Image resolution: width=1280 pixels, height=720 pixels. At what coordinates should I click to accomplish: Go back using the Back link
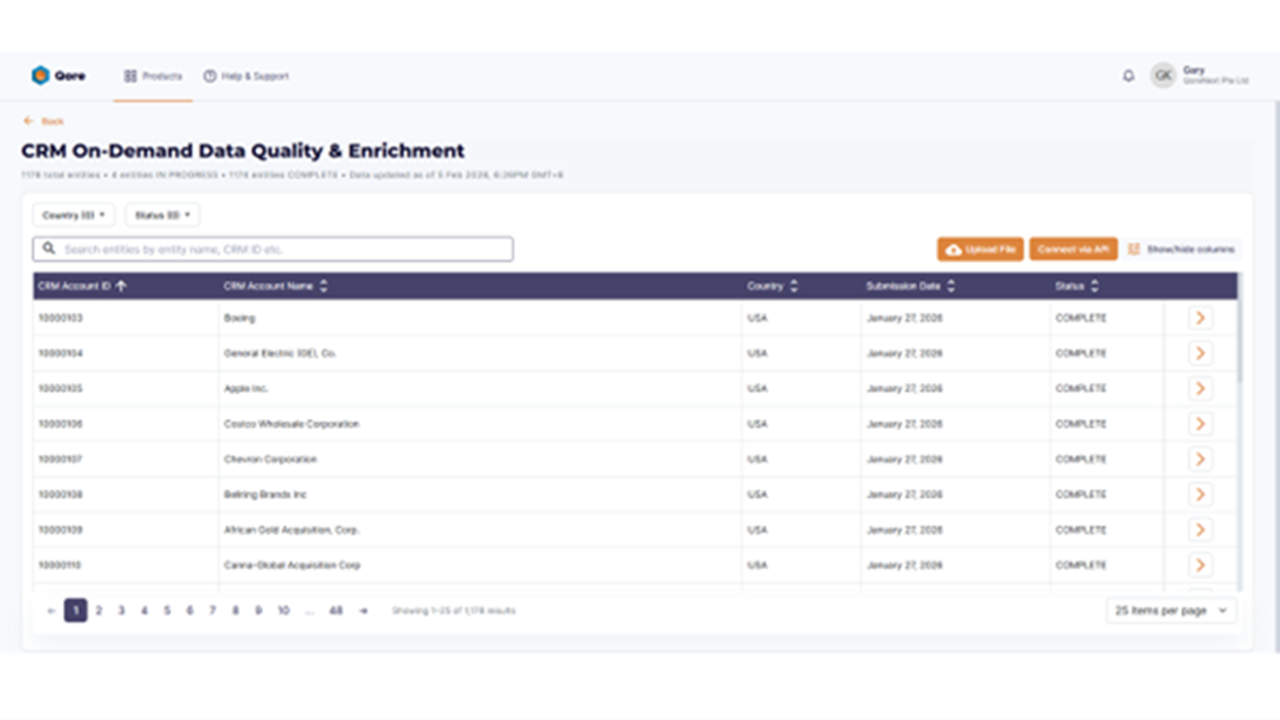pyautogui.click(x=44, y=121)
